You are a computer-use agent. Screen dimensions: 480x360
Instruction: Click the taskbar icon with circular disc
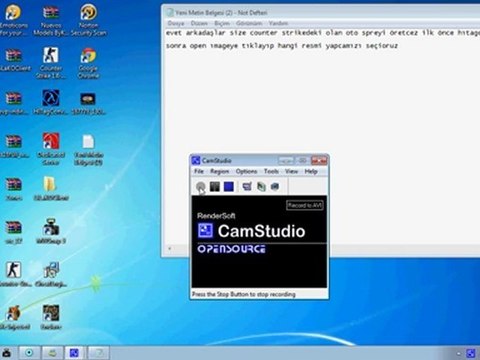pyautogui.click(x=29, y=353)
